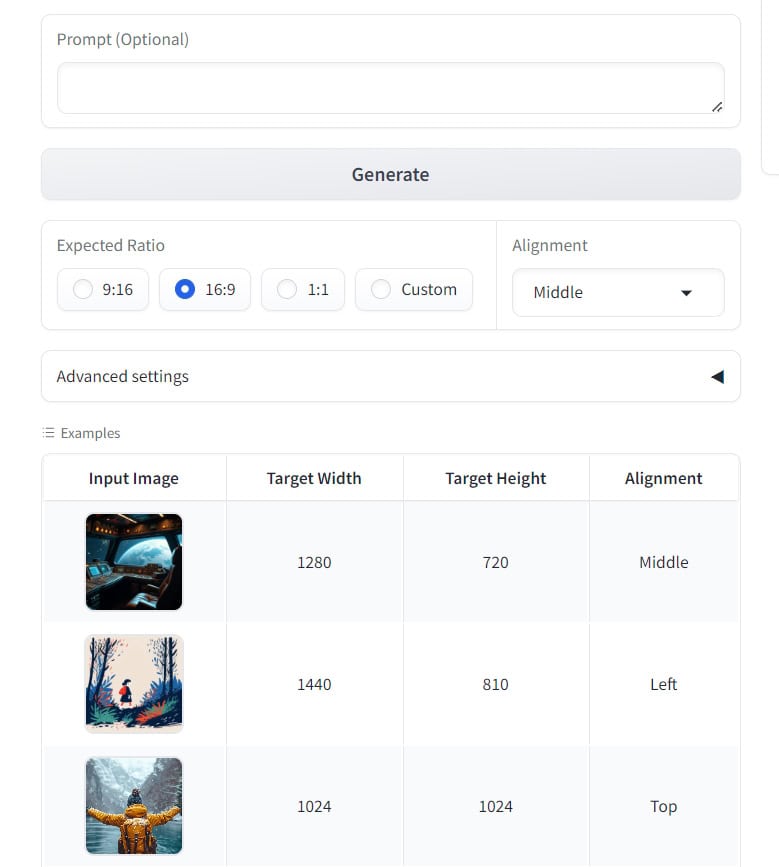Select the forest illustration example thumbnail
779x867 pixels.
pos(134,684)
